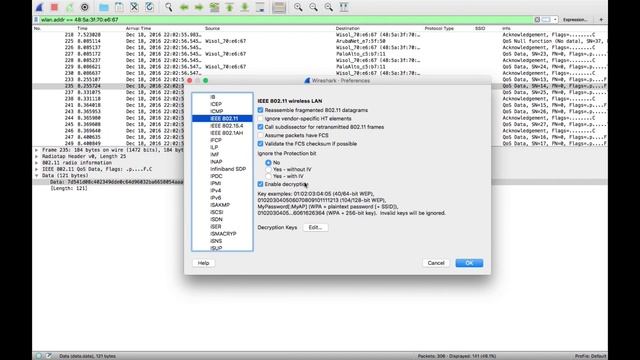Enable Ignore vendor-specific HT elements
The width and height of the screenshot is (640, 360).
point(260,119)
